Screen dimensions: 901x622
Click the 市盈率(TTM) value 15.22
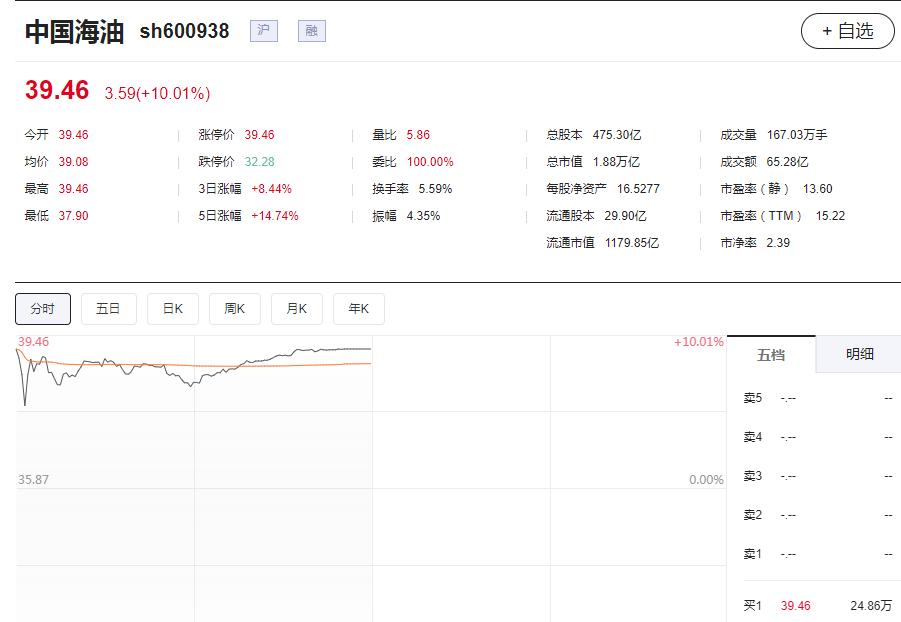(830, 216)
